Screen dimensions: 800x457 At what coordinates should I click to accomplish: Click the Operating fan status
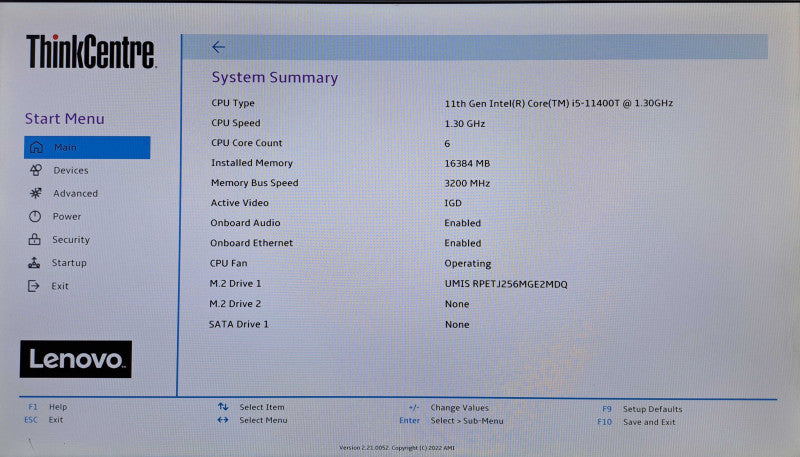(468, 264)
